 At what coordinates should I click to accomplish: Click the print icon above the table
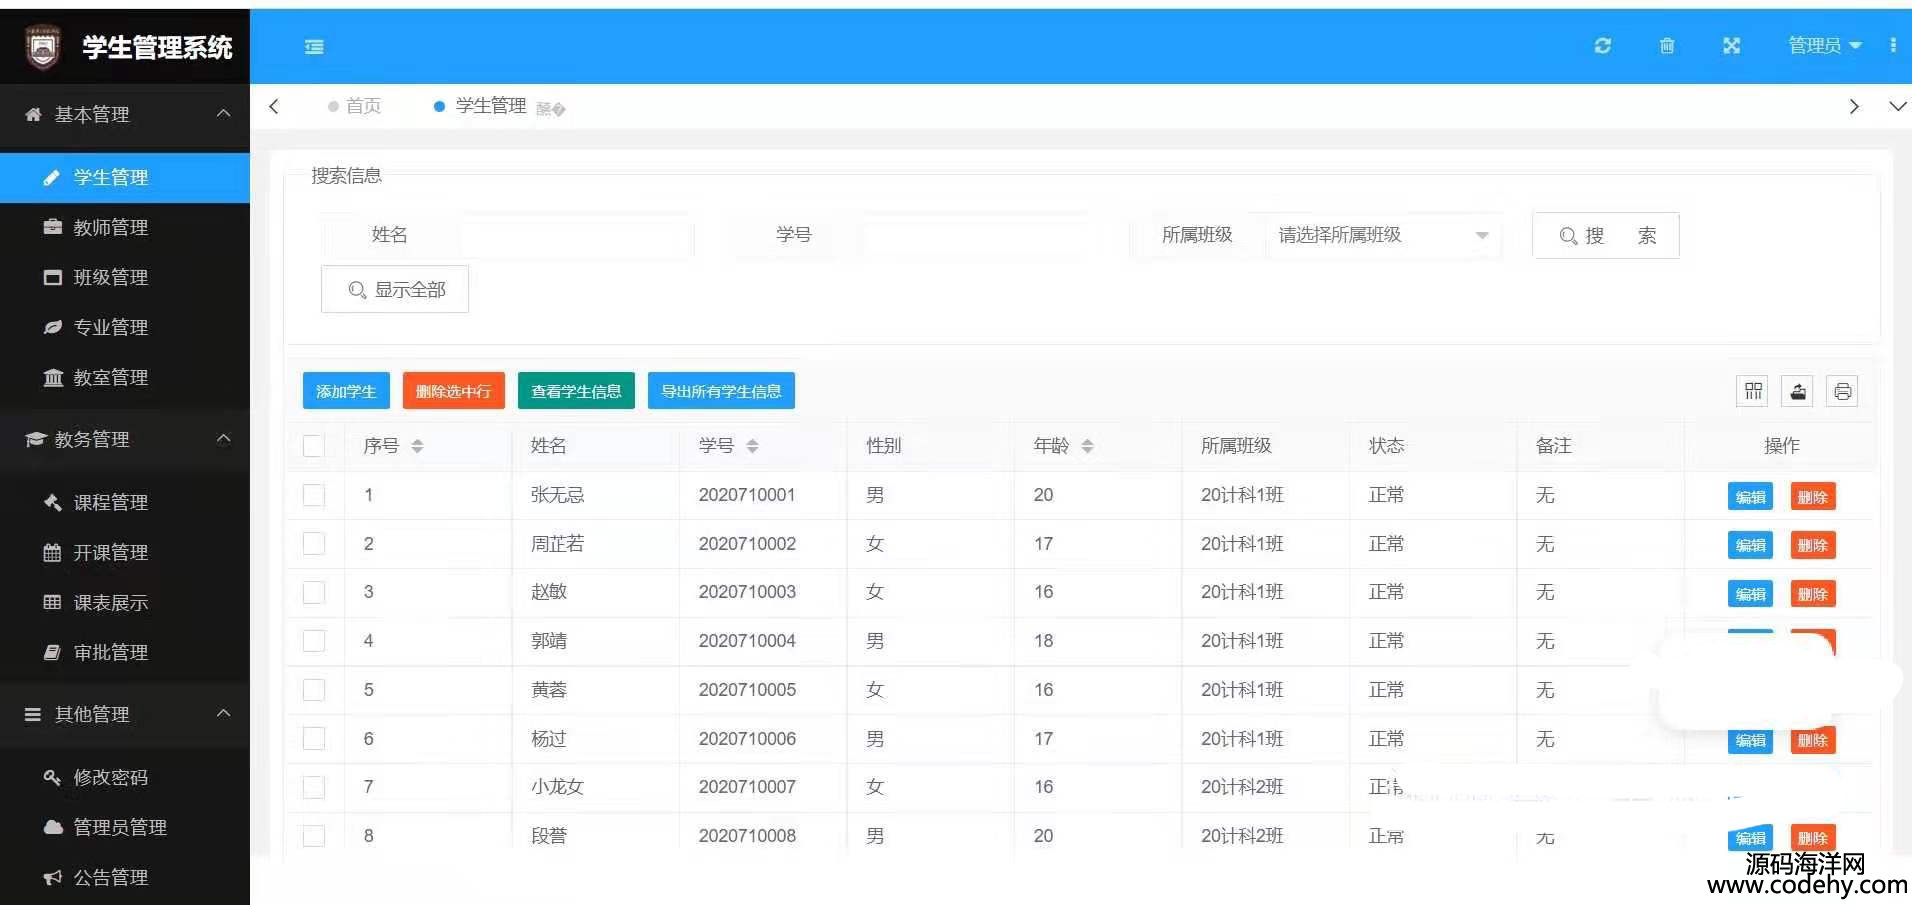pyautogui.click(x=1842, y=391)
